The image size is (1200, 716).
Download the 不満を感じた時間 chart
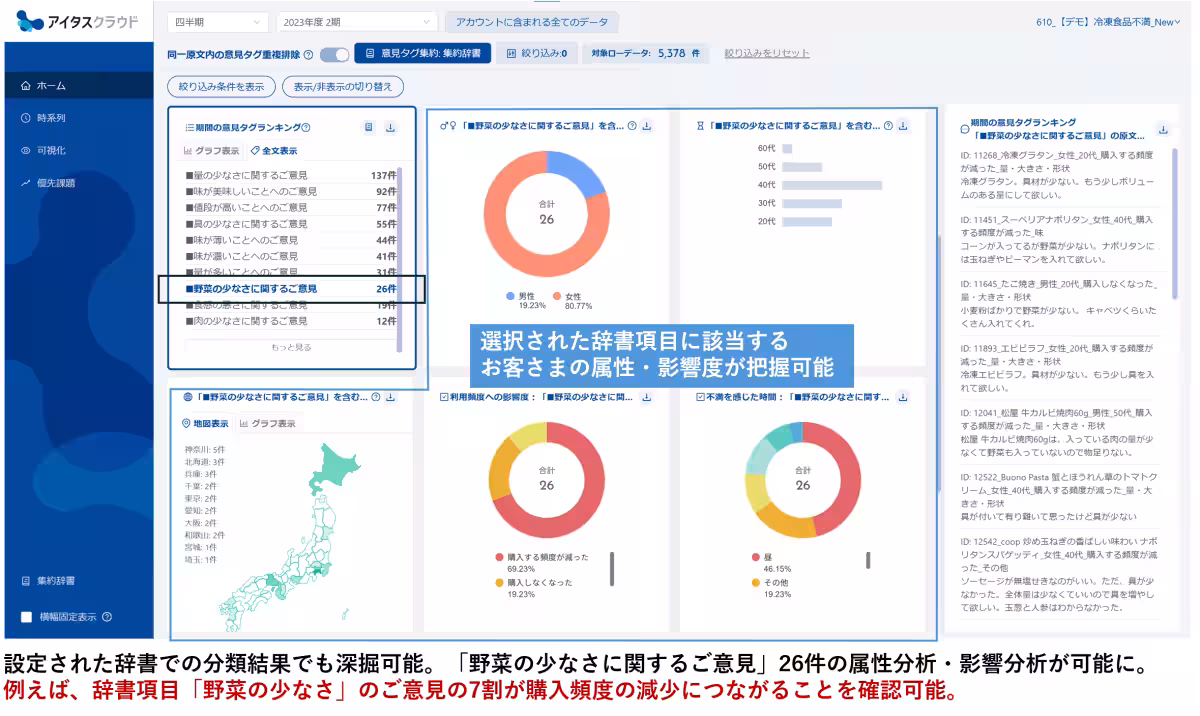[x=903, y=397]
